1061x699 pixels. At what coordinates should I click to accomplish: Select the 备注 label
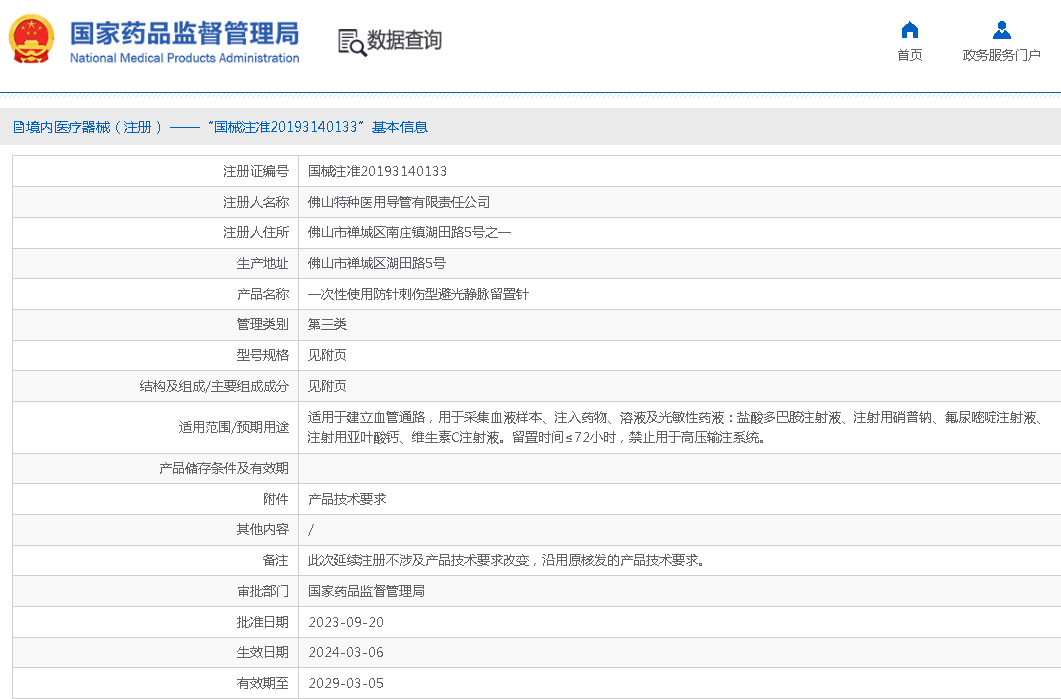[275, 560]
